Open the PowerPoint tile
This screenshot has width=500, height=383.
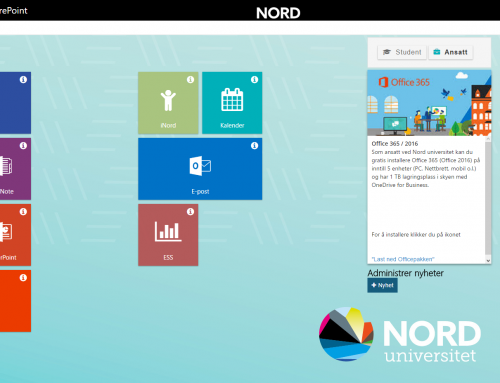15,235
